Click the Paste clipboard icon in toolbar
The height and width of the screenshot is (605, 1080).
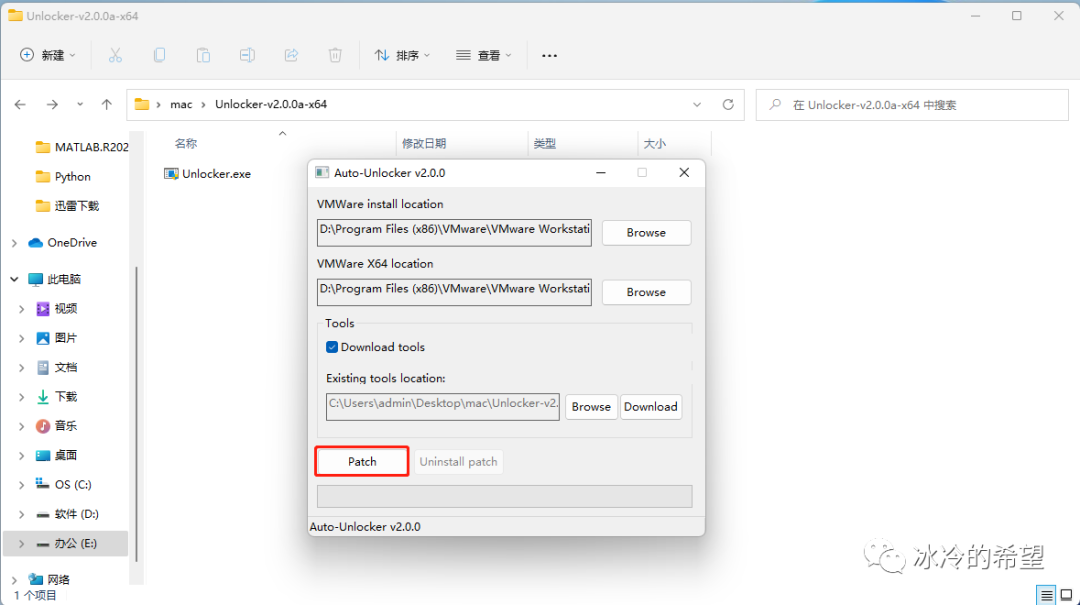(203, 55)
